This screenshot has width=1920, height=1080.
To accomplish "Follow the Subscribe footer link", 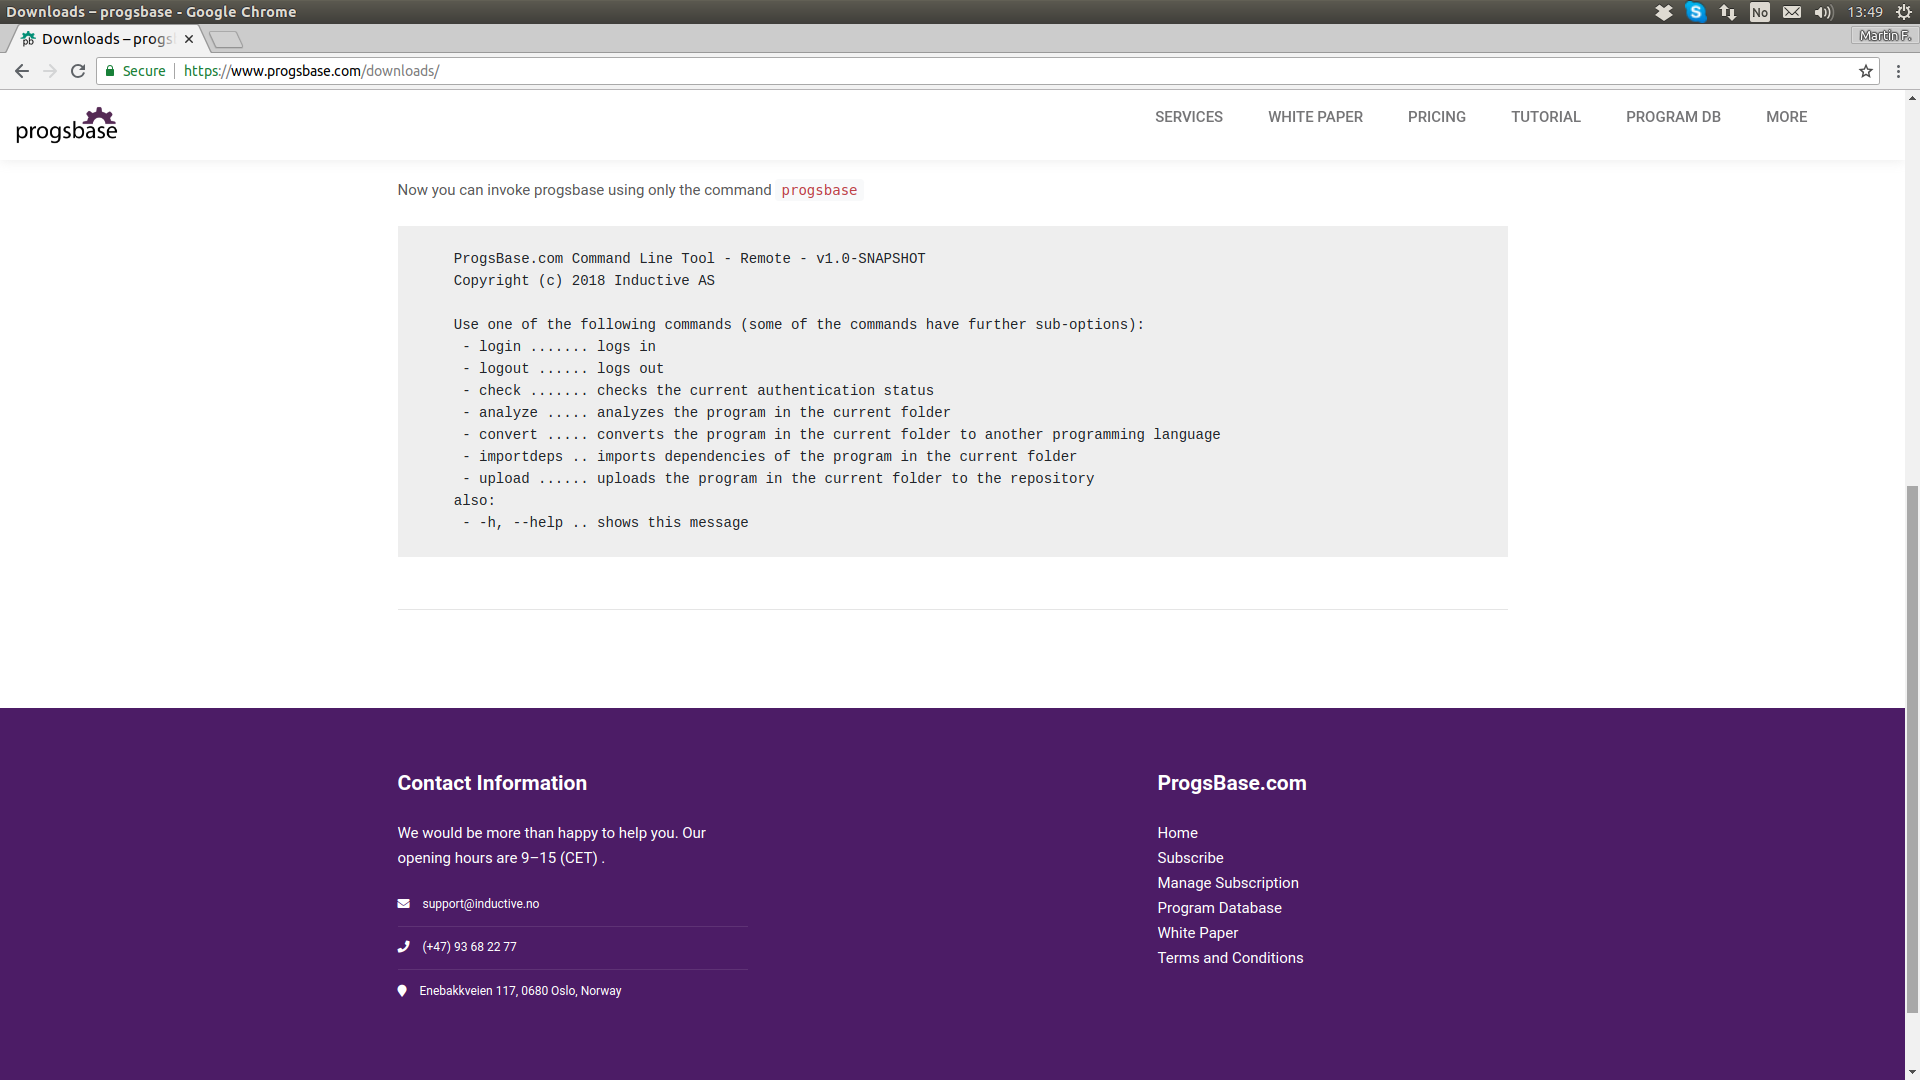I will (1190, 858).
